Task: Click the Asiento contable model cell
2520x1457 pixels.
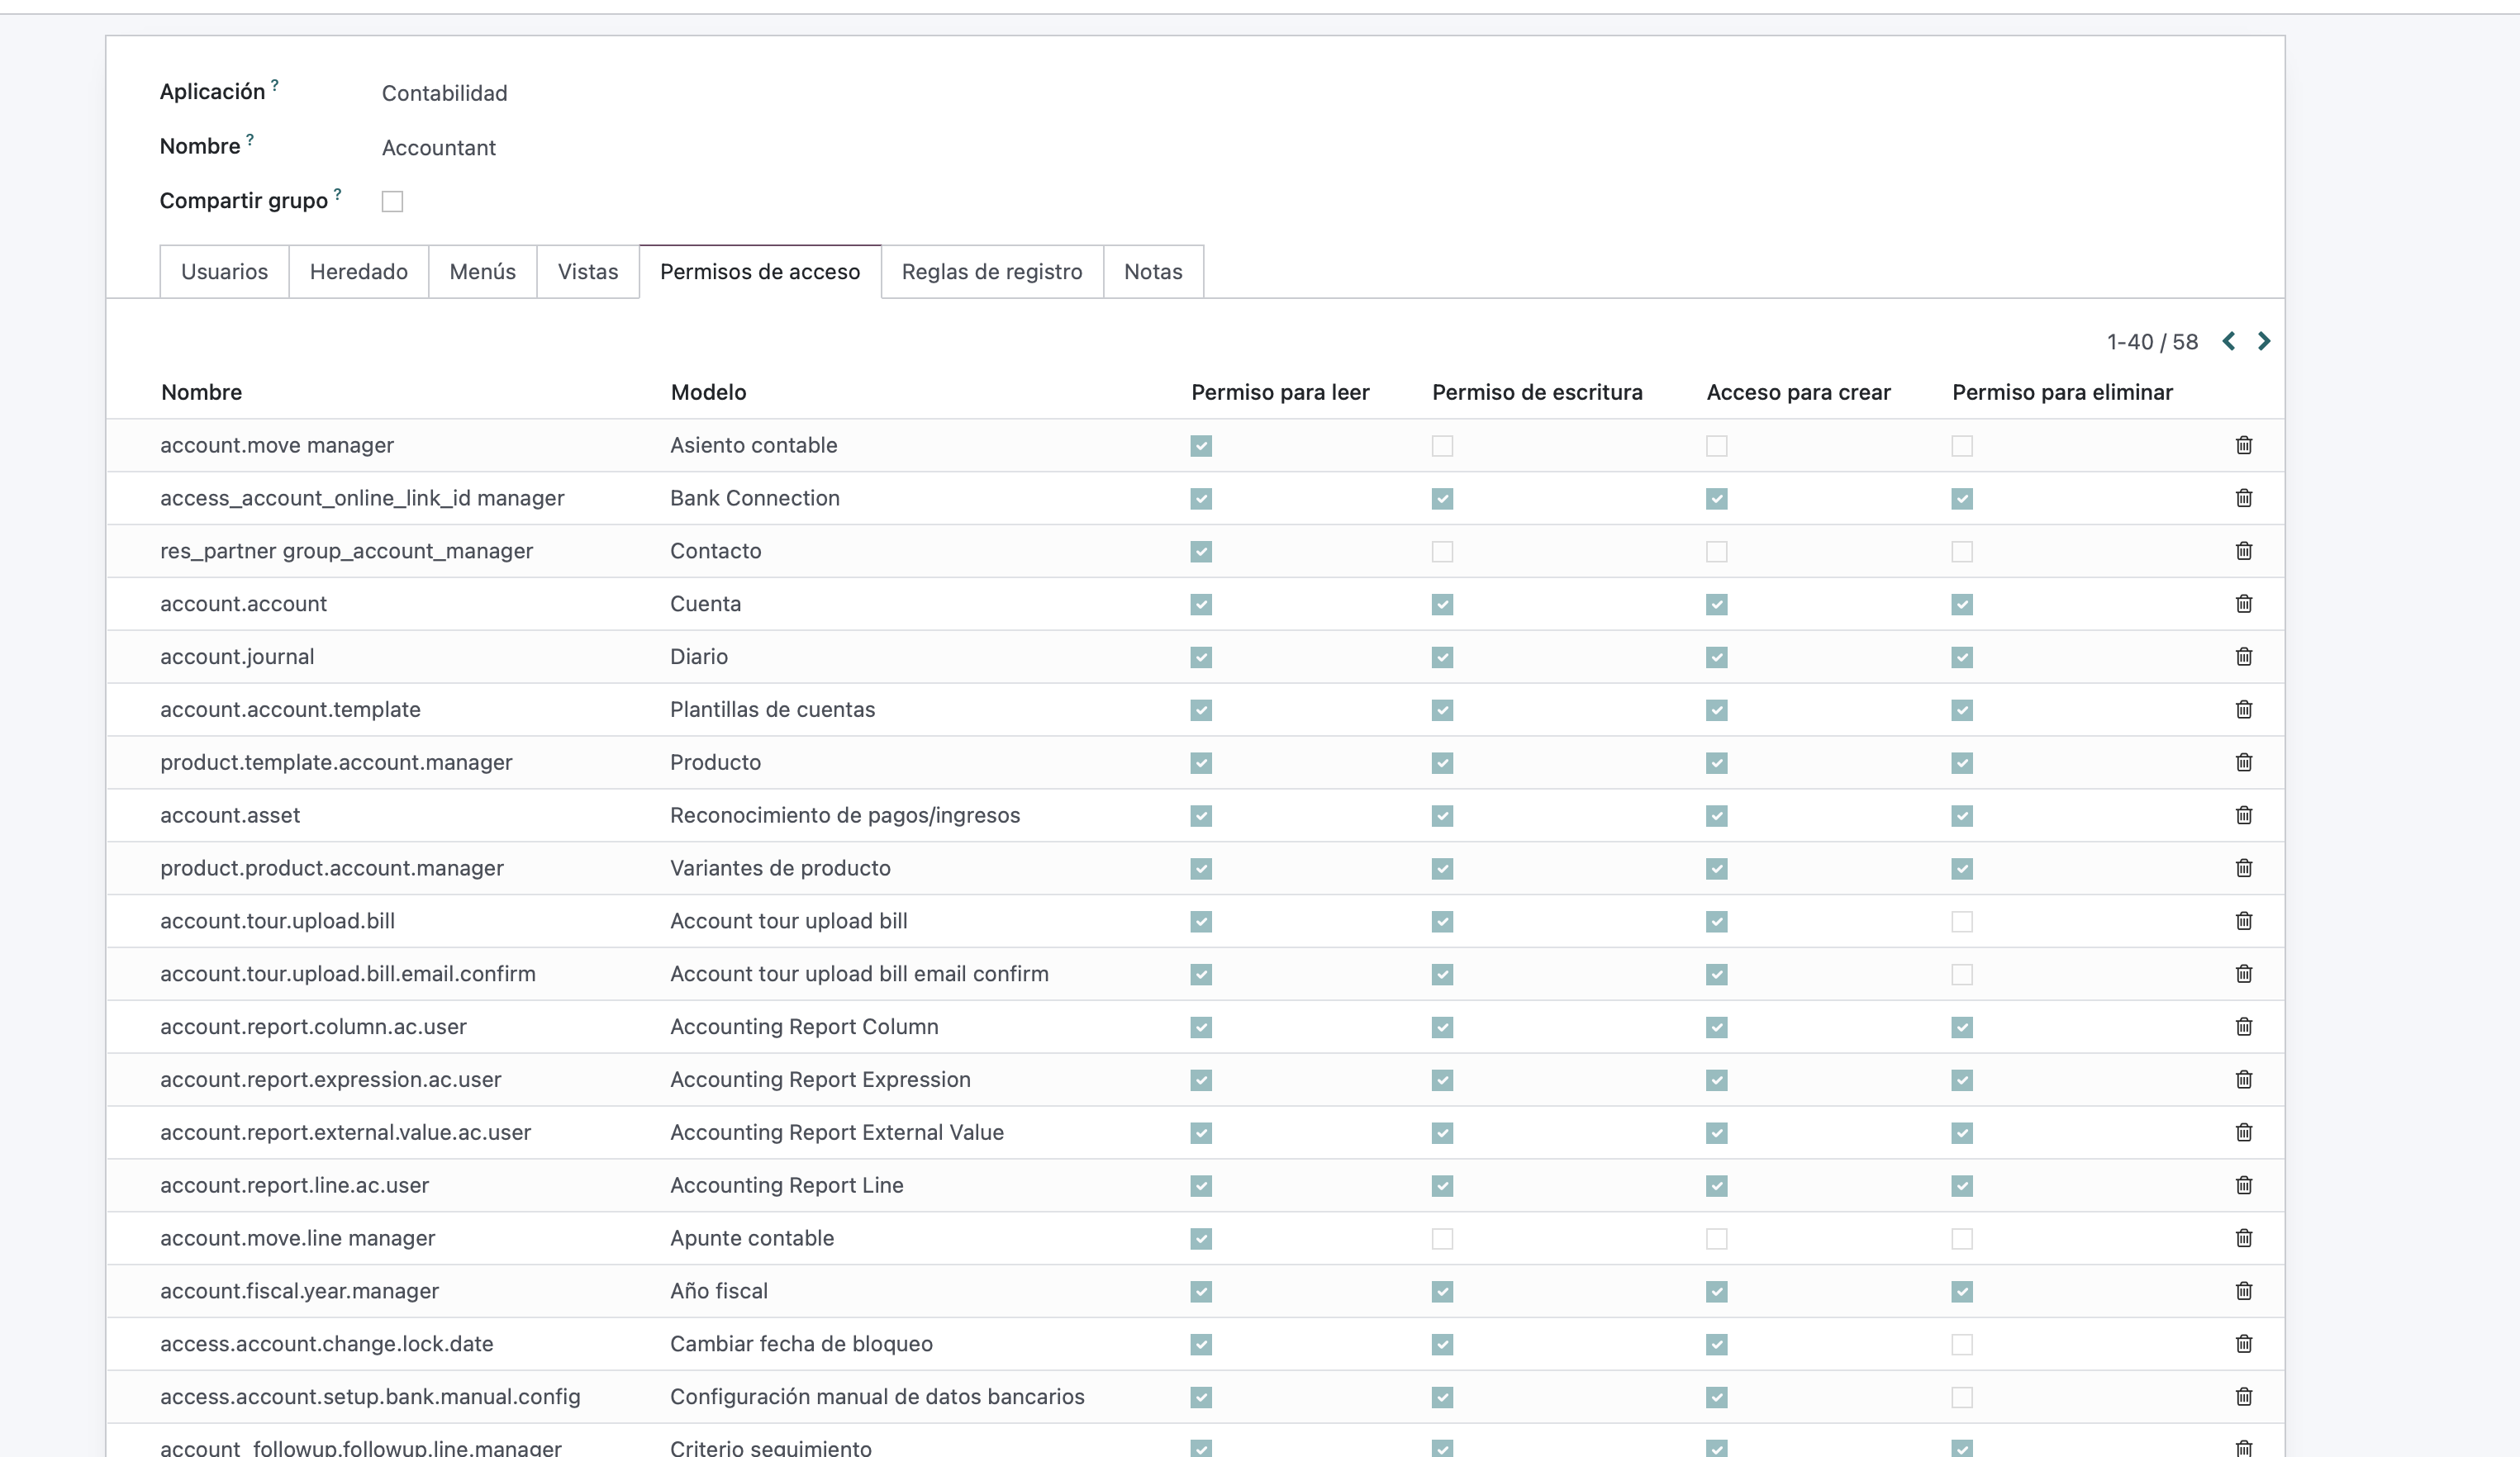Action: coord(754,445)
